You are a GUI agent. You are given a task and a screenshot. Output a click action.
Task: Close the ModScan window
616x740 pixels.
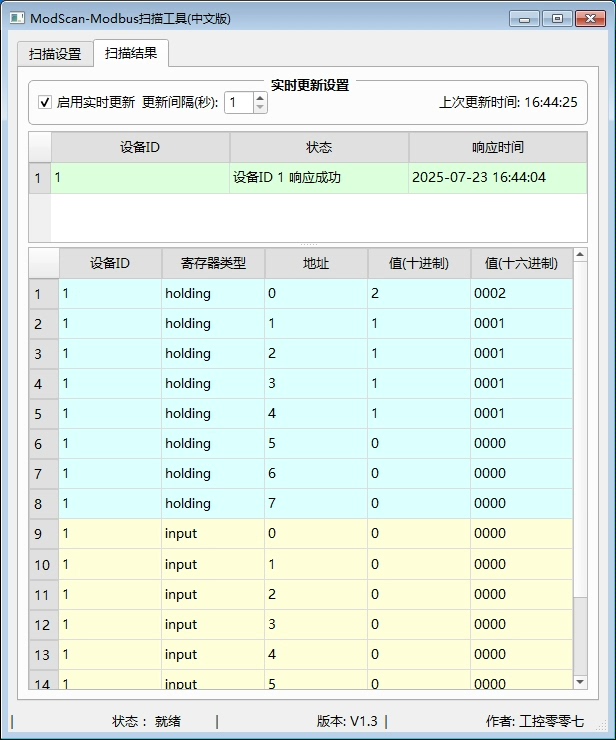coord(591,19)
